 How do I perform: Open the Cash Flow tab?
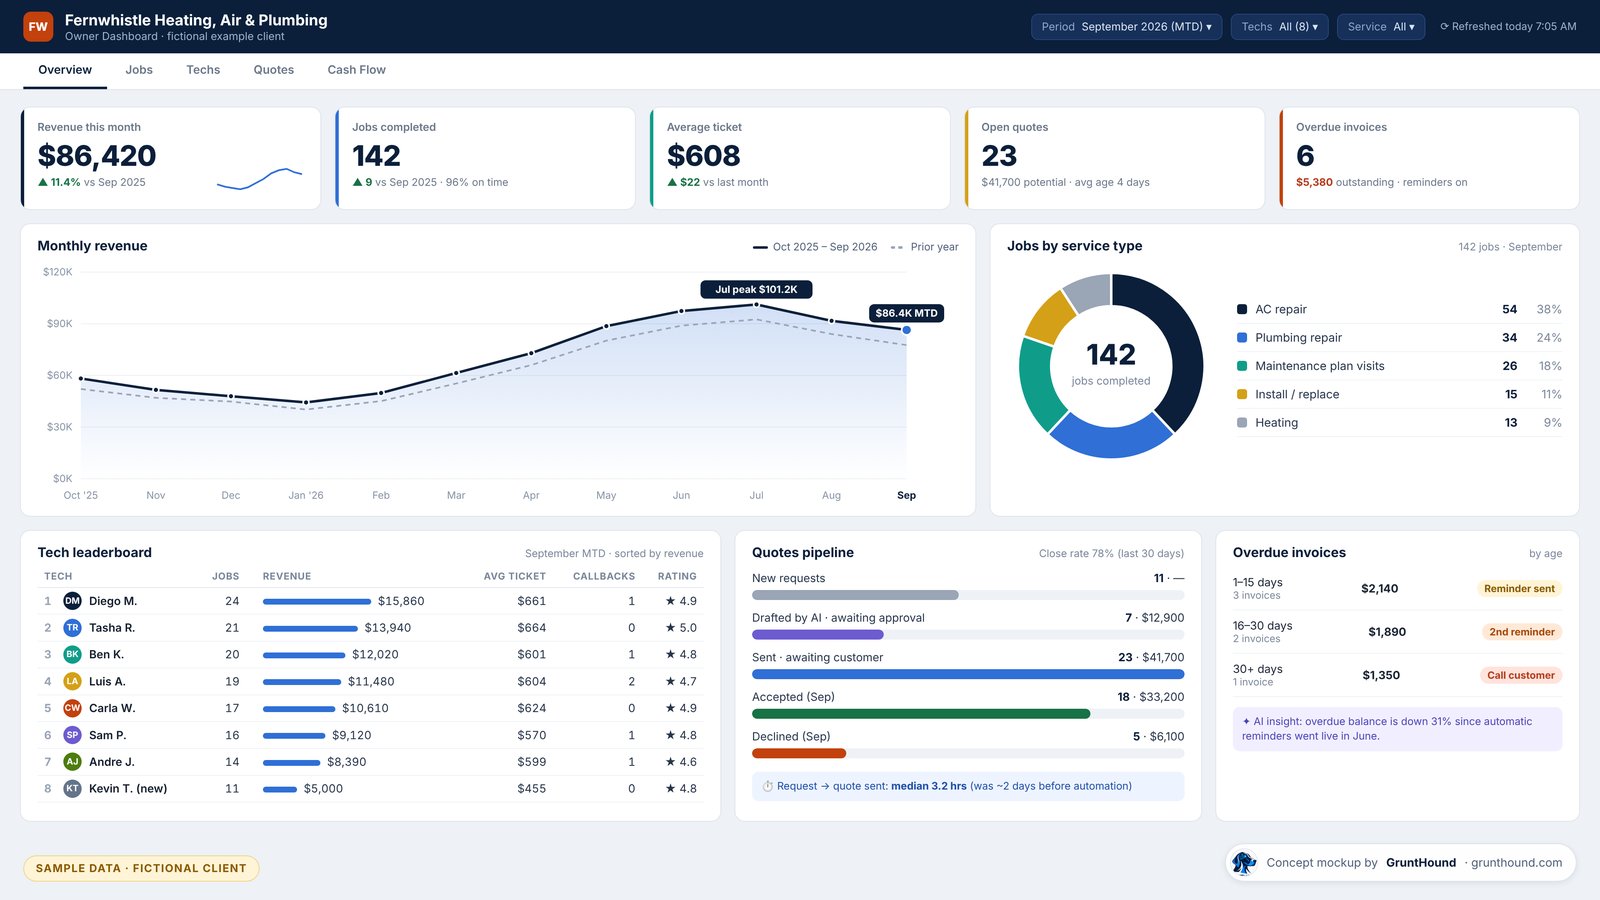tap(356, 70)
